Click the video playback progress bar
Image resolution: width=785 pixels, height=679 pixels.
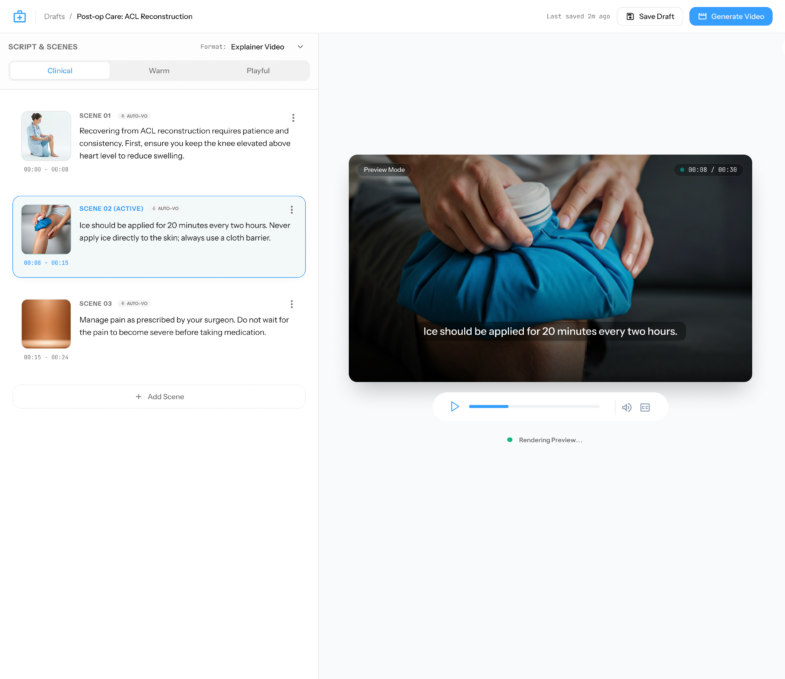point(534,407)
